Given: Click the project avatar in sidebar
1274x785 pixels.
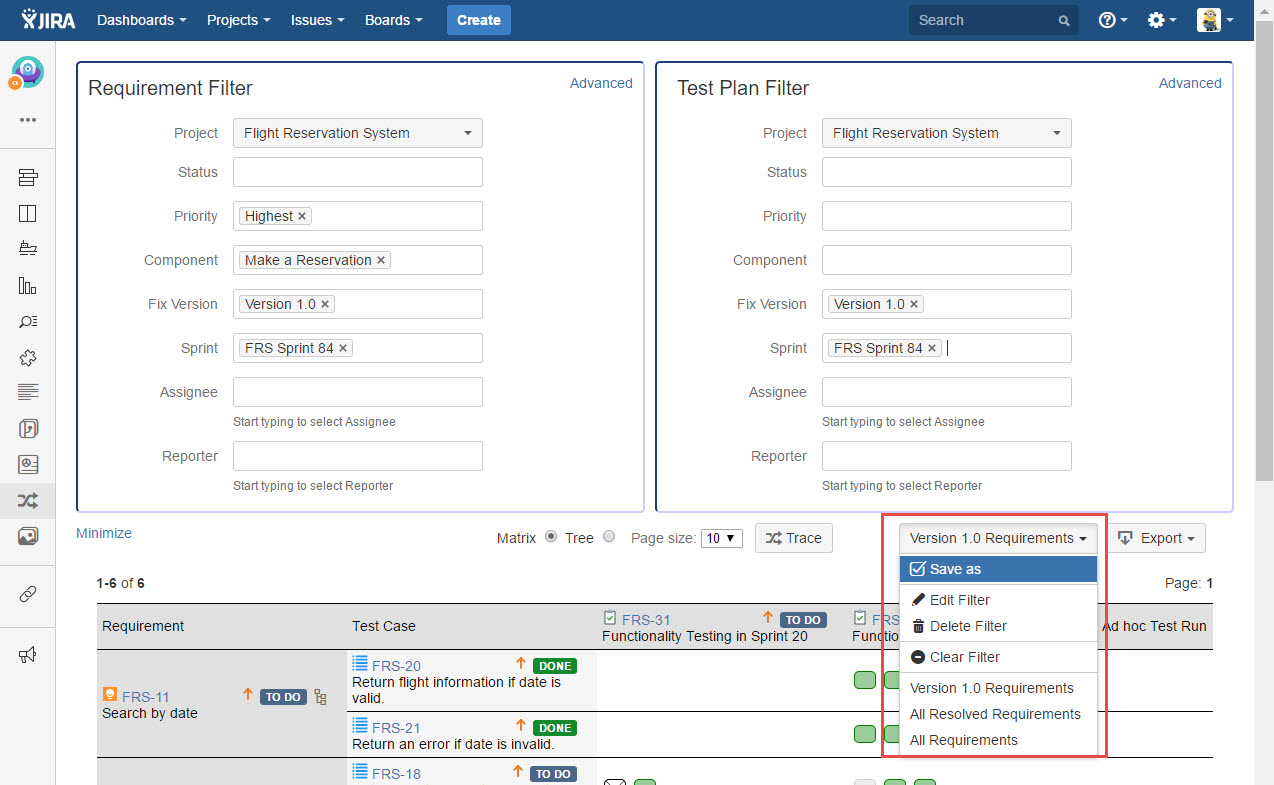Looking at the screenshot, I should (x=27, y=72).
